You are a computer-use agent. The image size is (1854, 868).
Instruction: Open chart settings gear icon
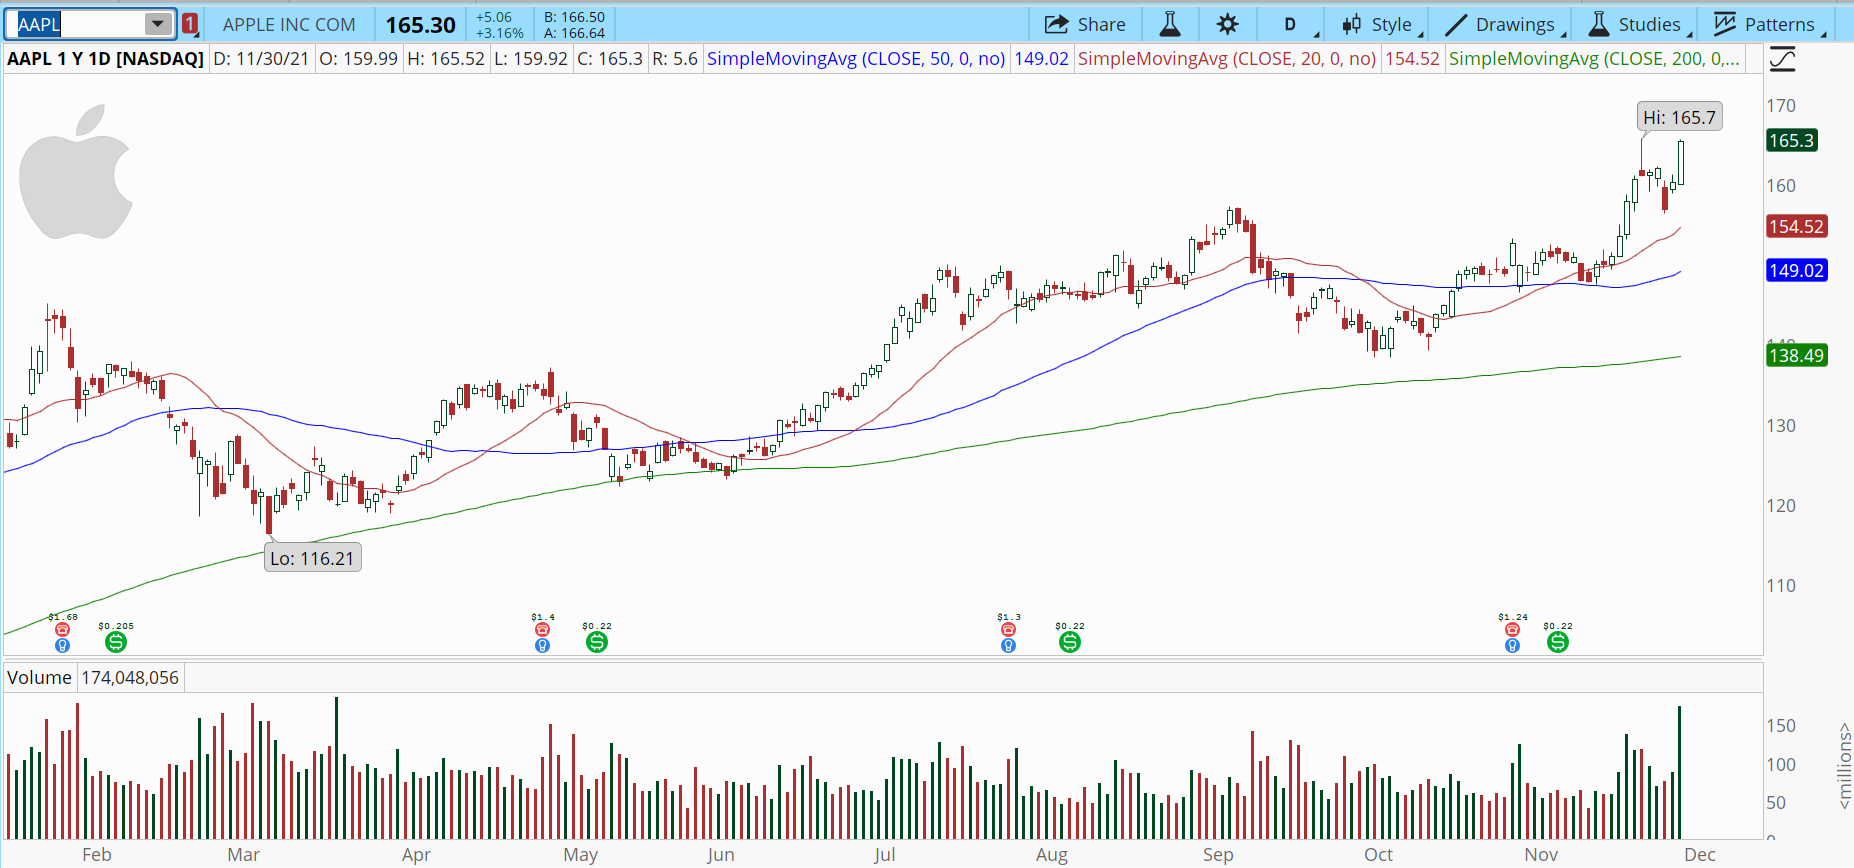point(1228,24)
